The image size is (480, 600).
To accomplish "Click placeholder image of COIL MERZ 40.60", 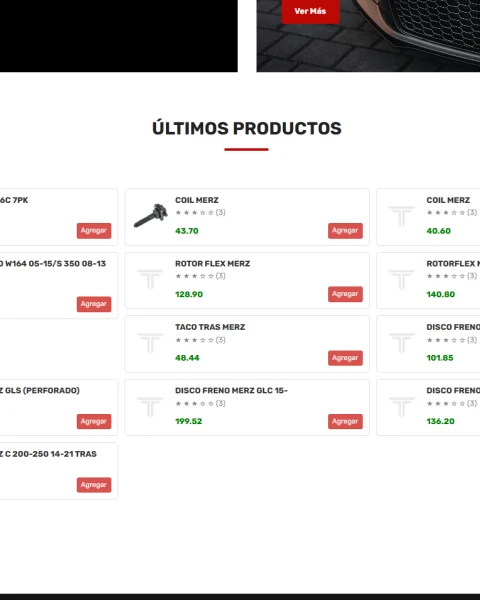I will pyautogui.click(x=402, y=216).
